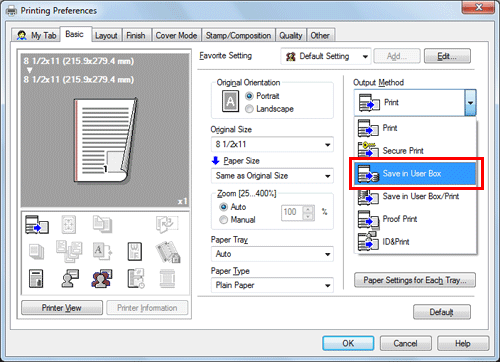The image size is (500, 362).
Task: Click the authentication users icon in grid
Action: (x=102, y=279)
